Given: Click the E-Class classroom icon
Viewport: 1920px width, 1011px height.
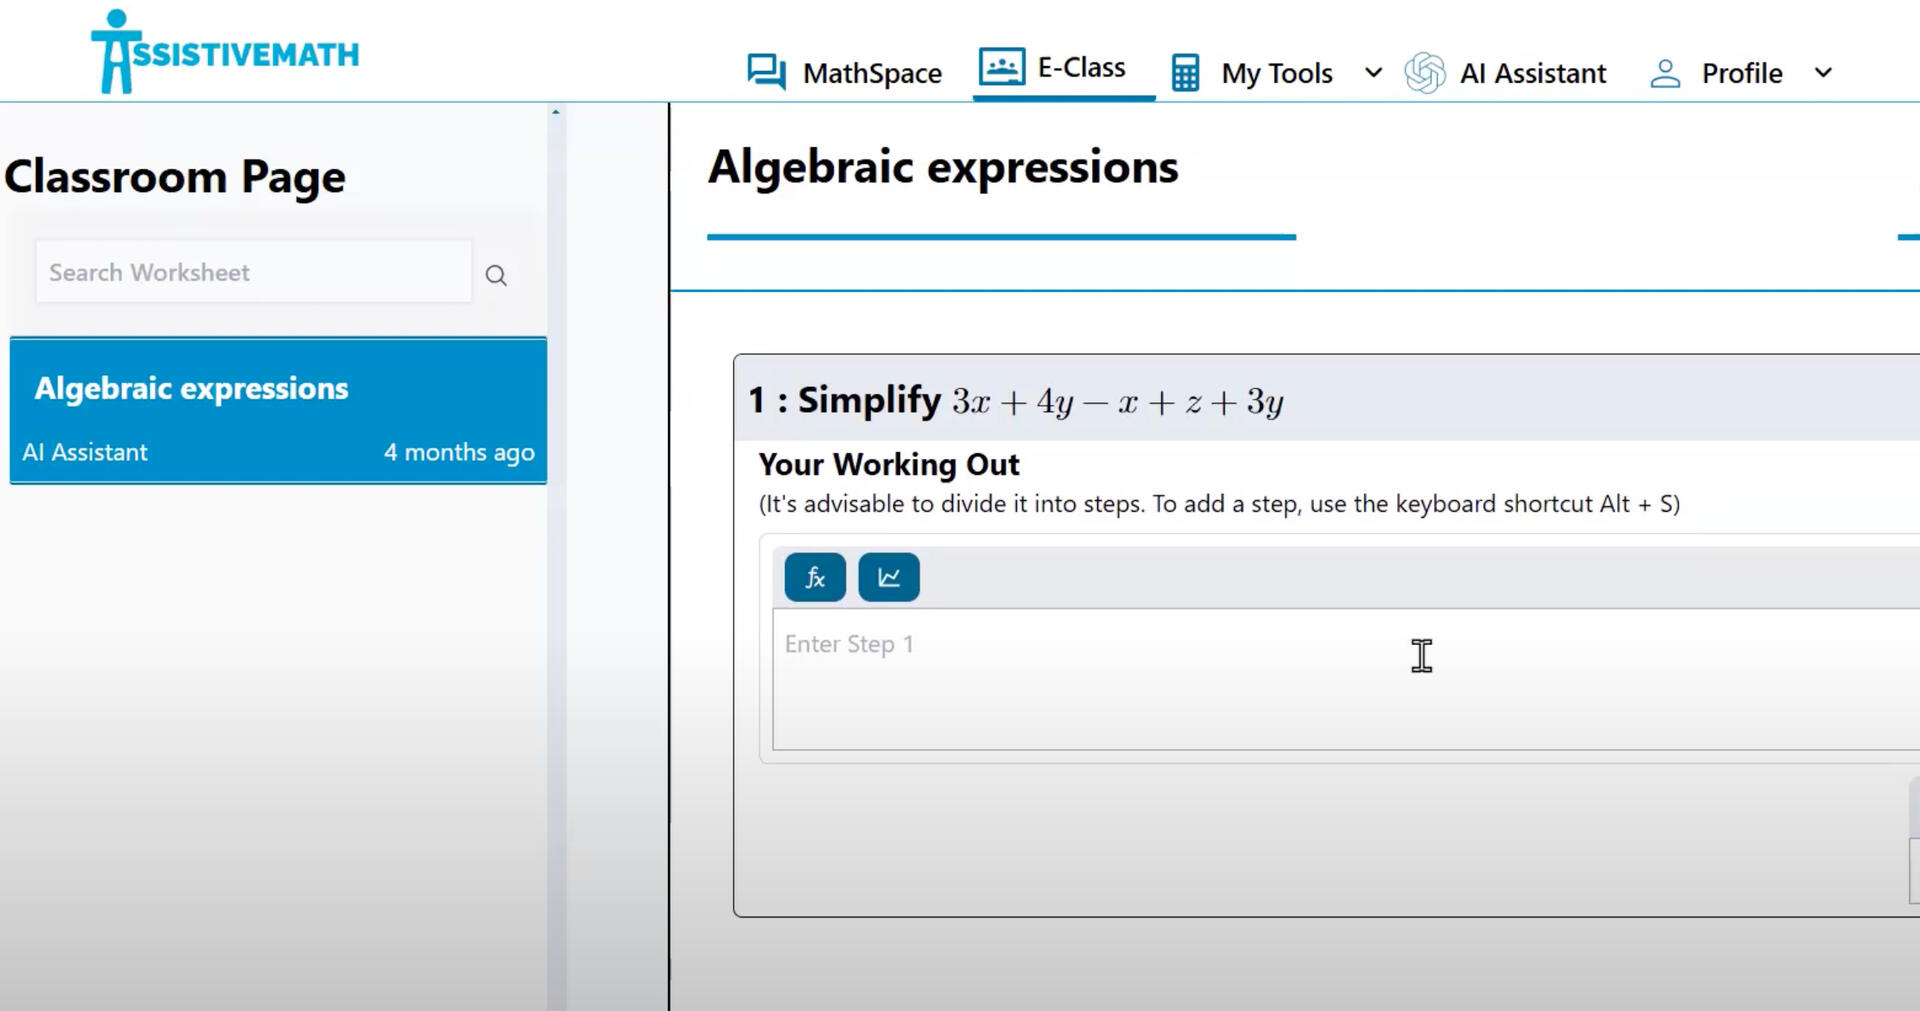Looking at the screenshot, I should 1001,67.
